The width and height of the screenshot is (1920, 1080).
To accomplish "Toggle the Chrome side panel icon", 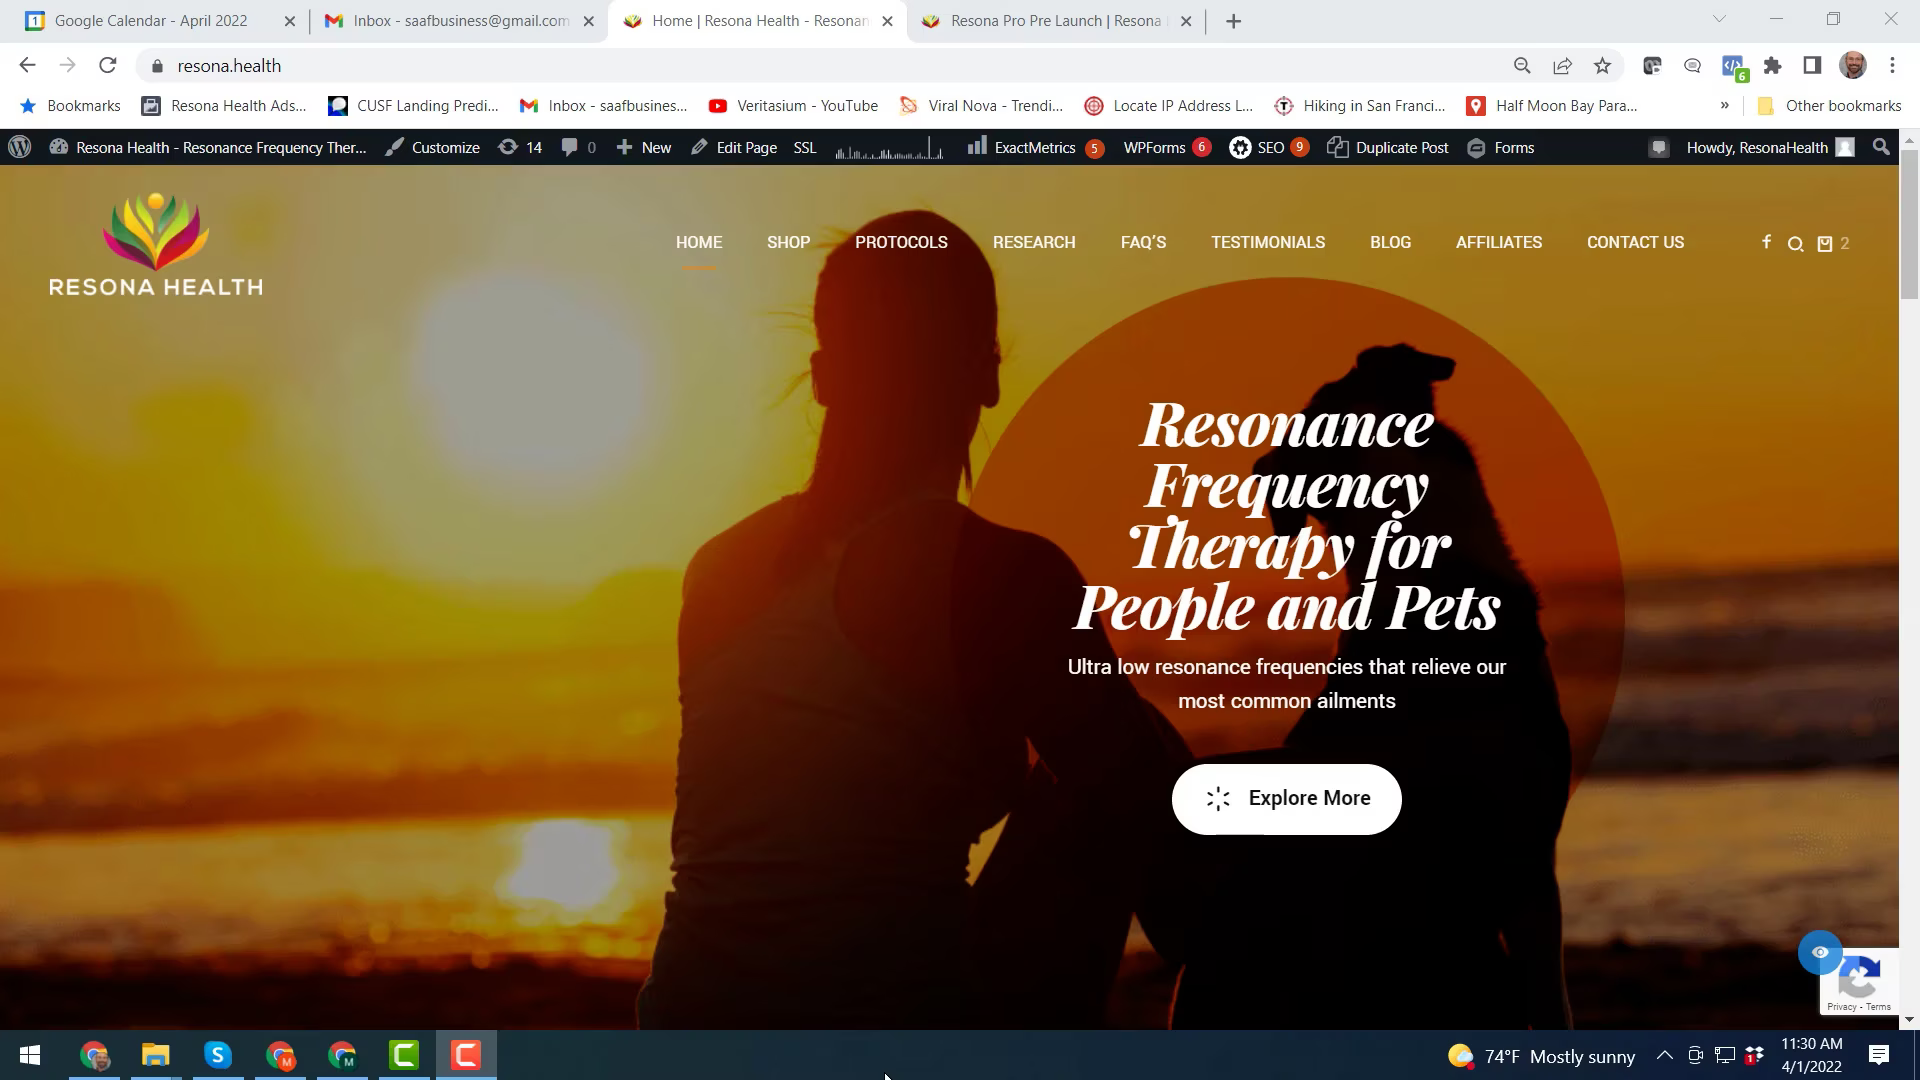I will click(1812, 66).
